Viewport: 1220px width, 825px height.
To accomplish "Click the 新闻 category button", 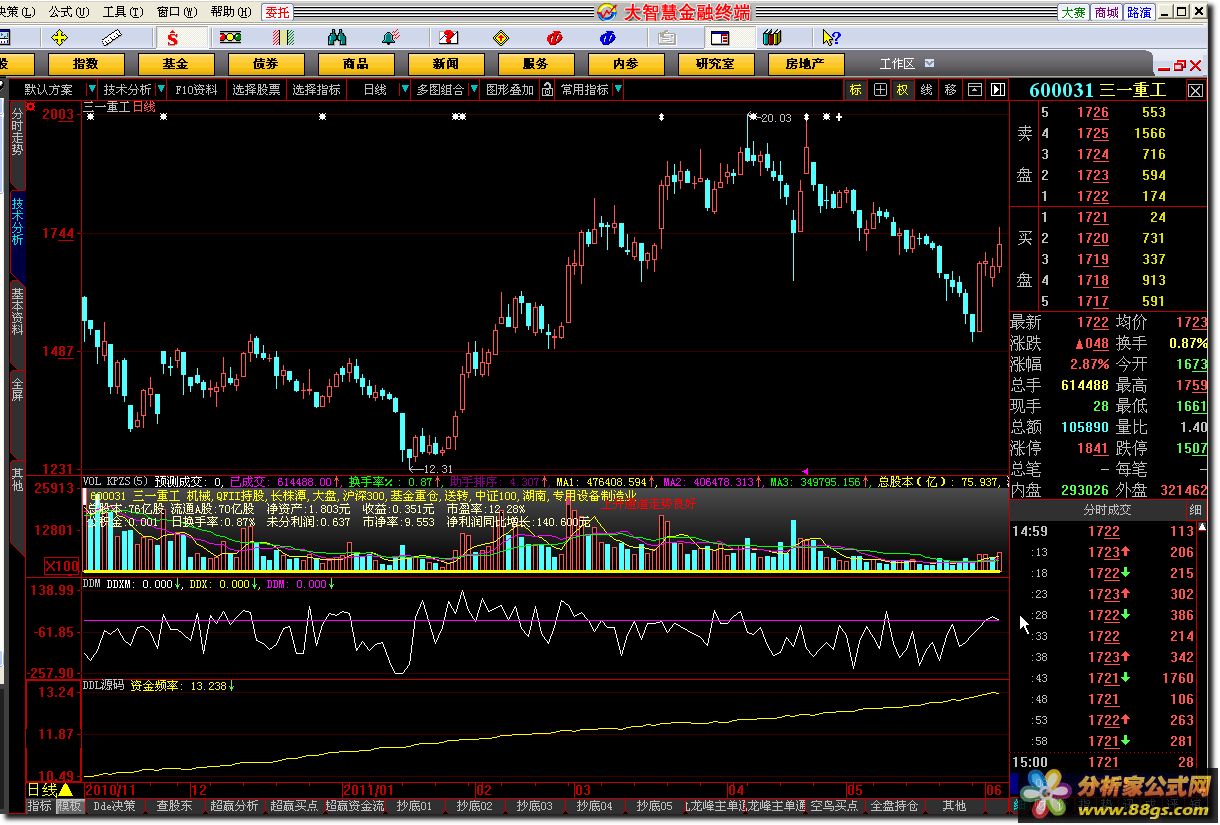I will (446, 64).
